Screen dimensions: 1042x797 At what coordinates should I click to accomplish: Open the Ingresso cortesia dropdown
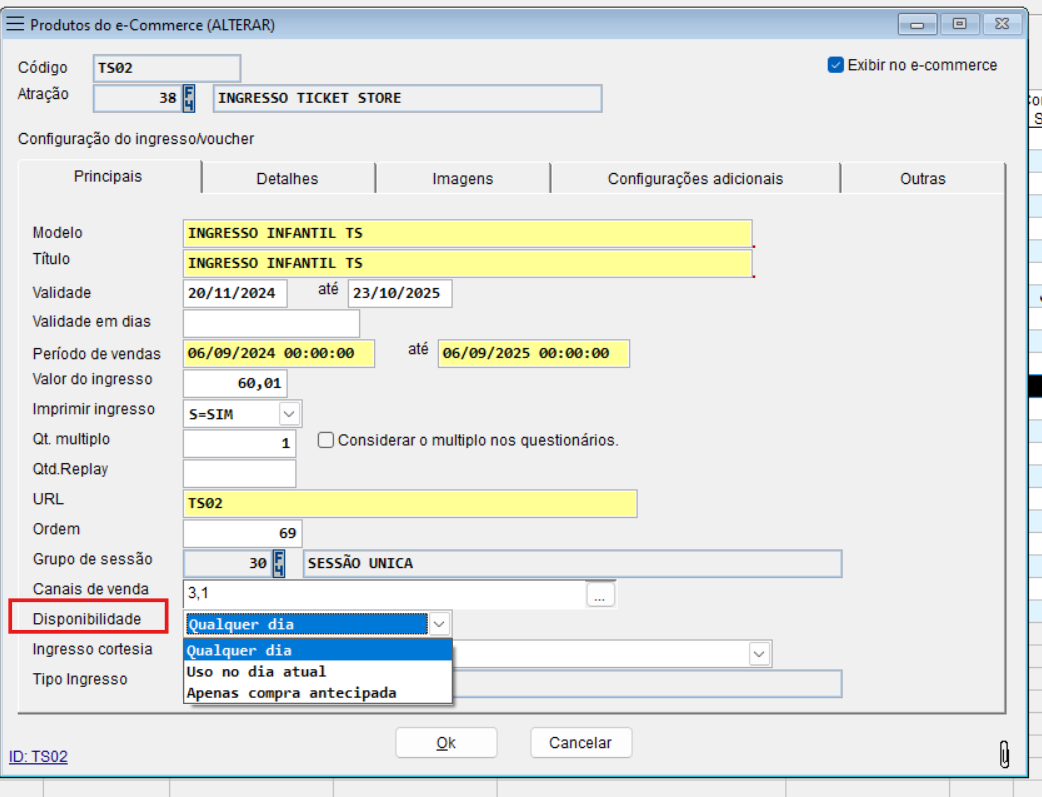(x=760, y=654)
